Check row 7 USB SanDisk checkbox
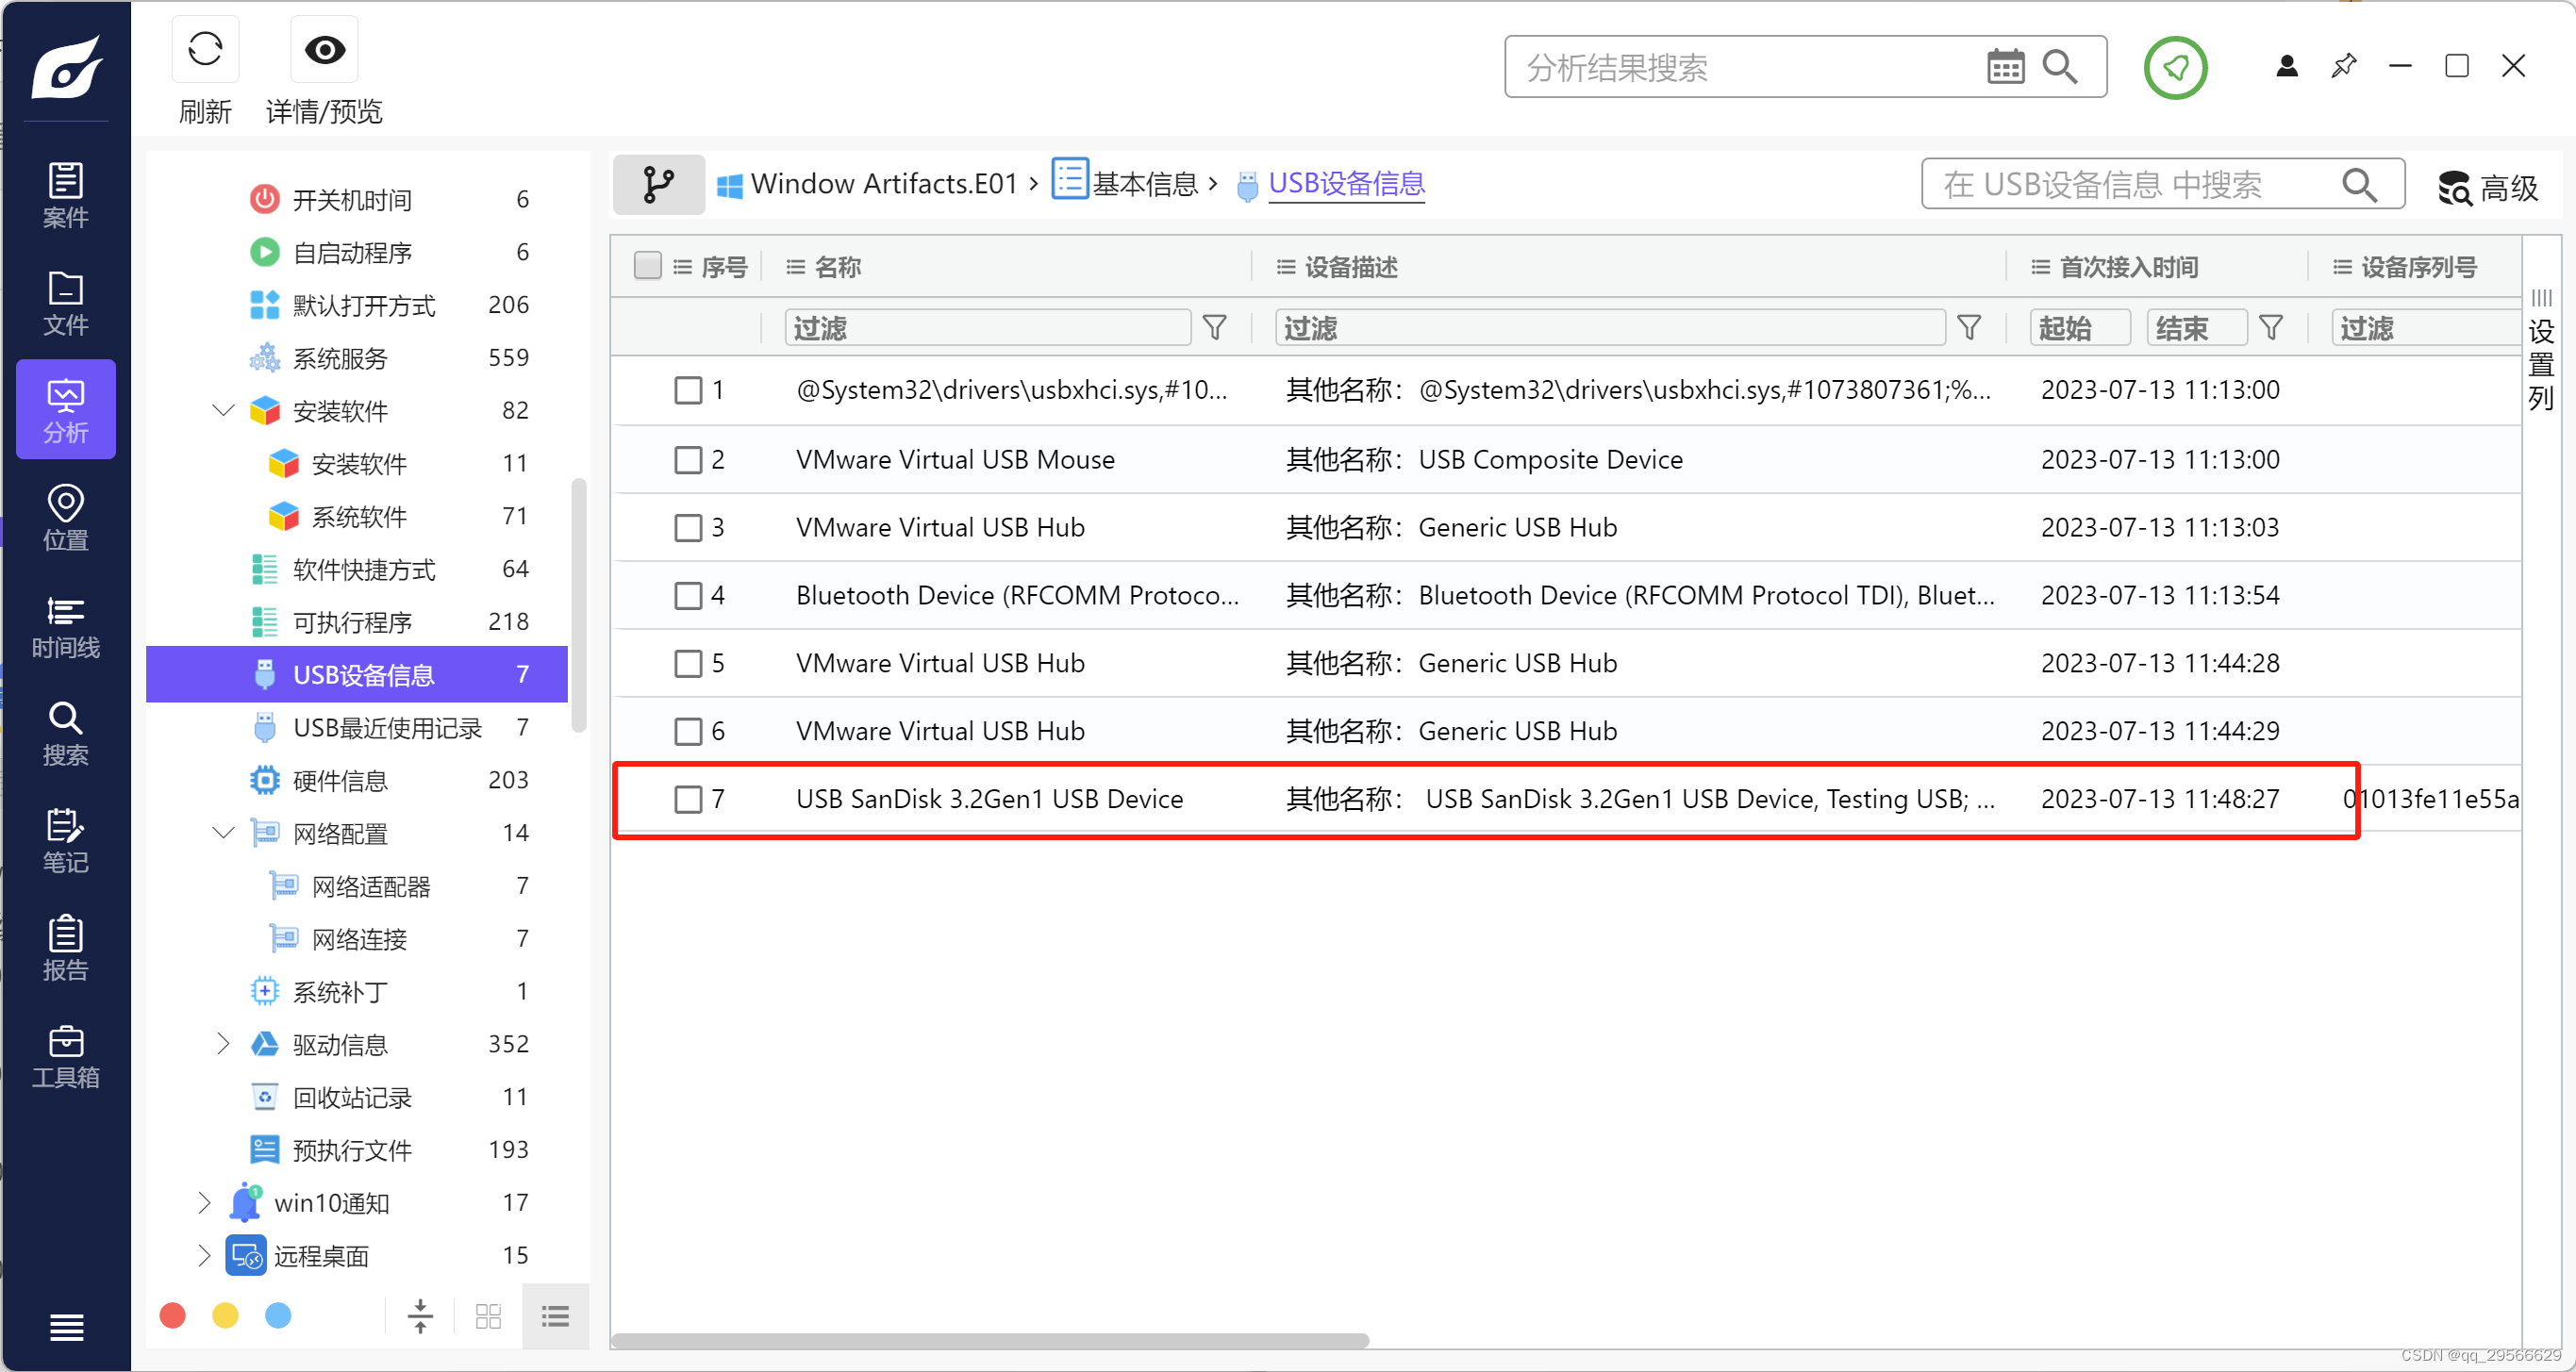This screenshot has width=2576, height=1372. (x=688, y=800)
